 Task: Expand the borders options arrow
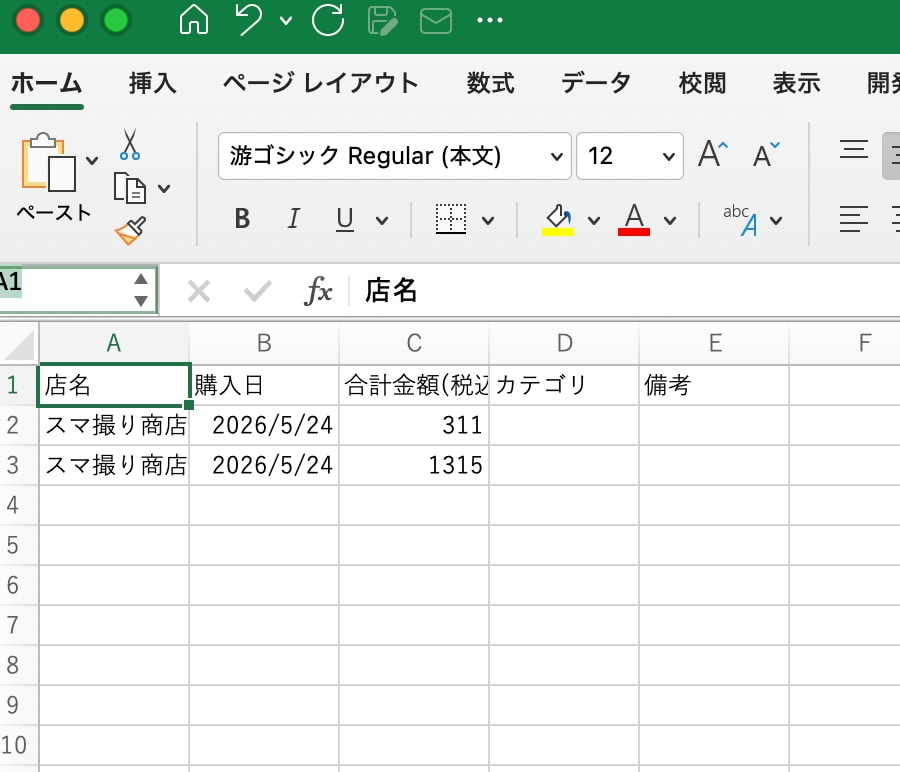488,220
